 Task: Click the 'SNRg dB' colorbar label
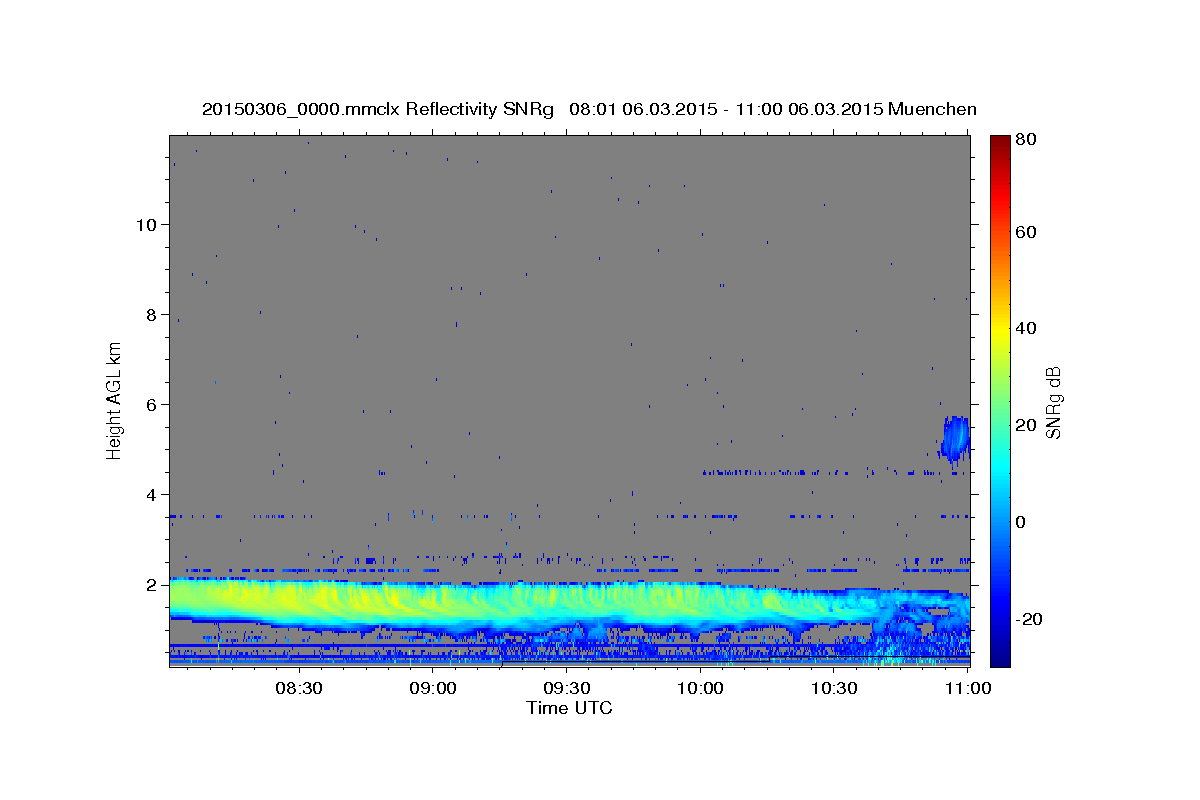click(x=1053, y=402)
